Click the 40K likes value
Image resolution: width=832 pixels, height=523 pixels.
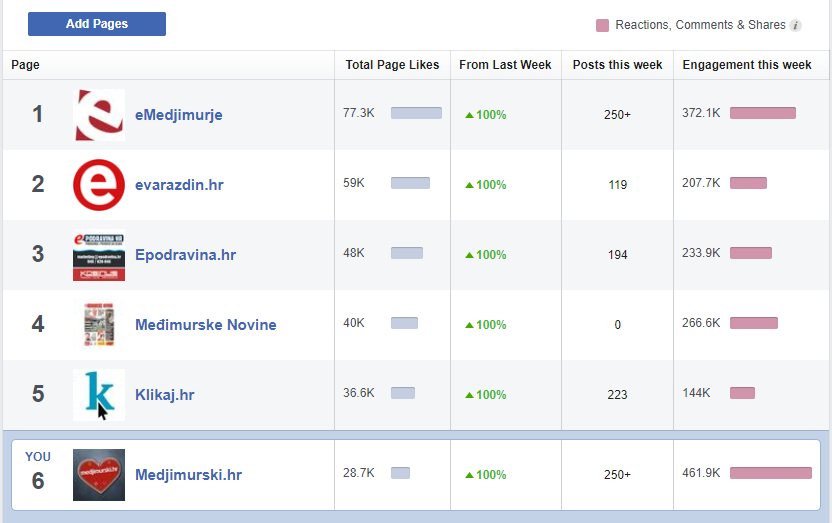tap(353, 323)
